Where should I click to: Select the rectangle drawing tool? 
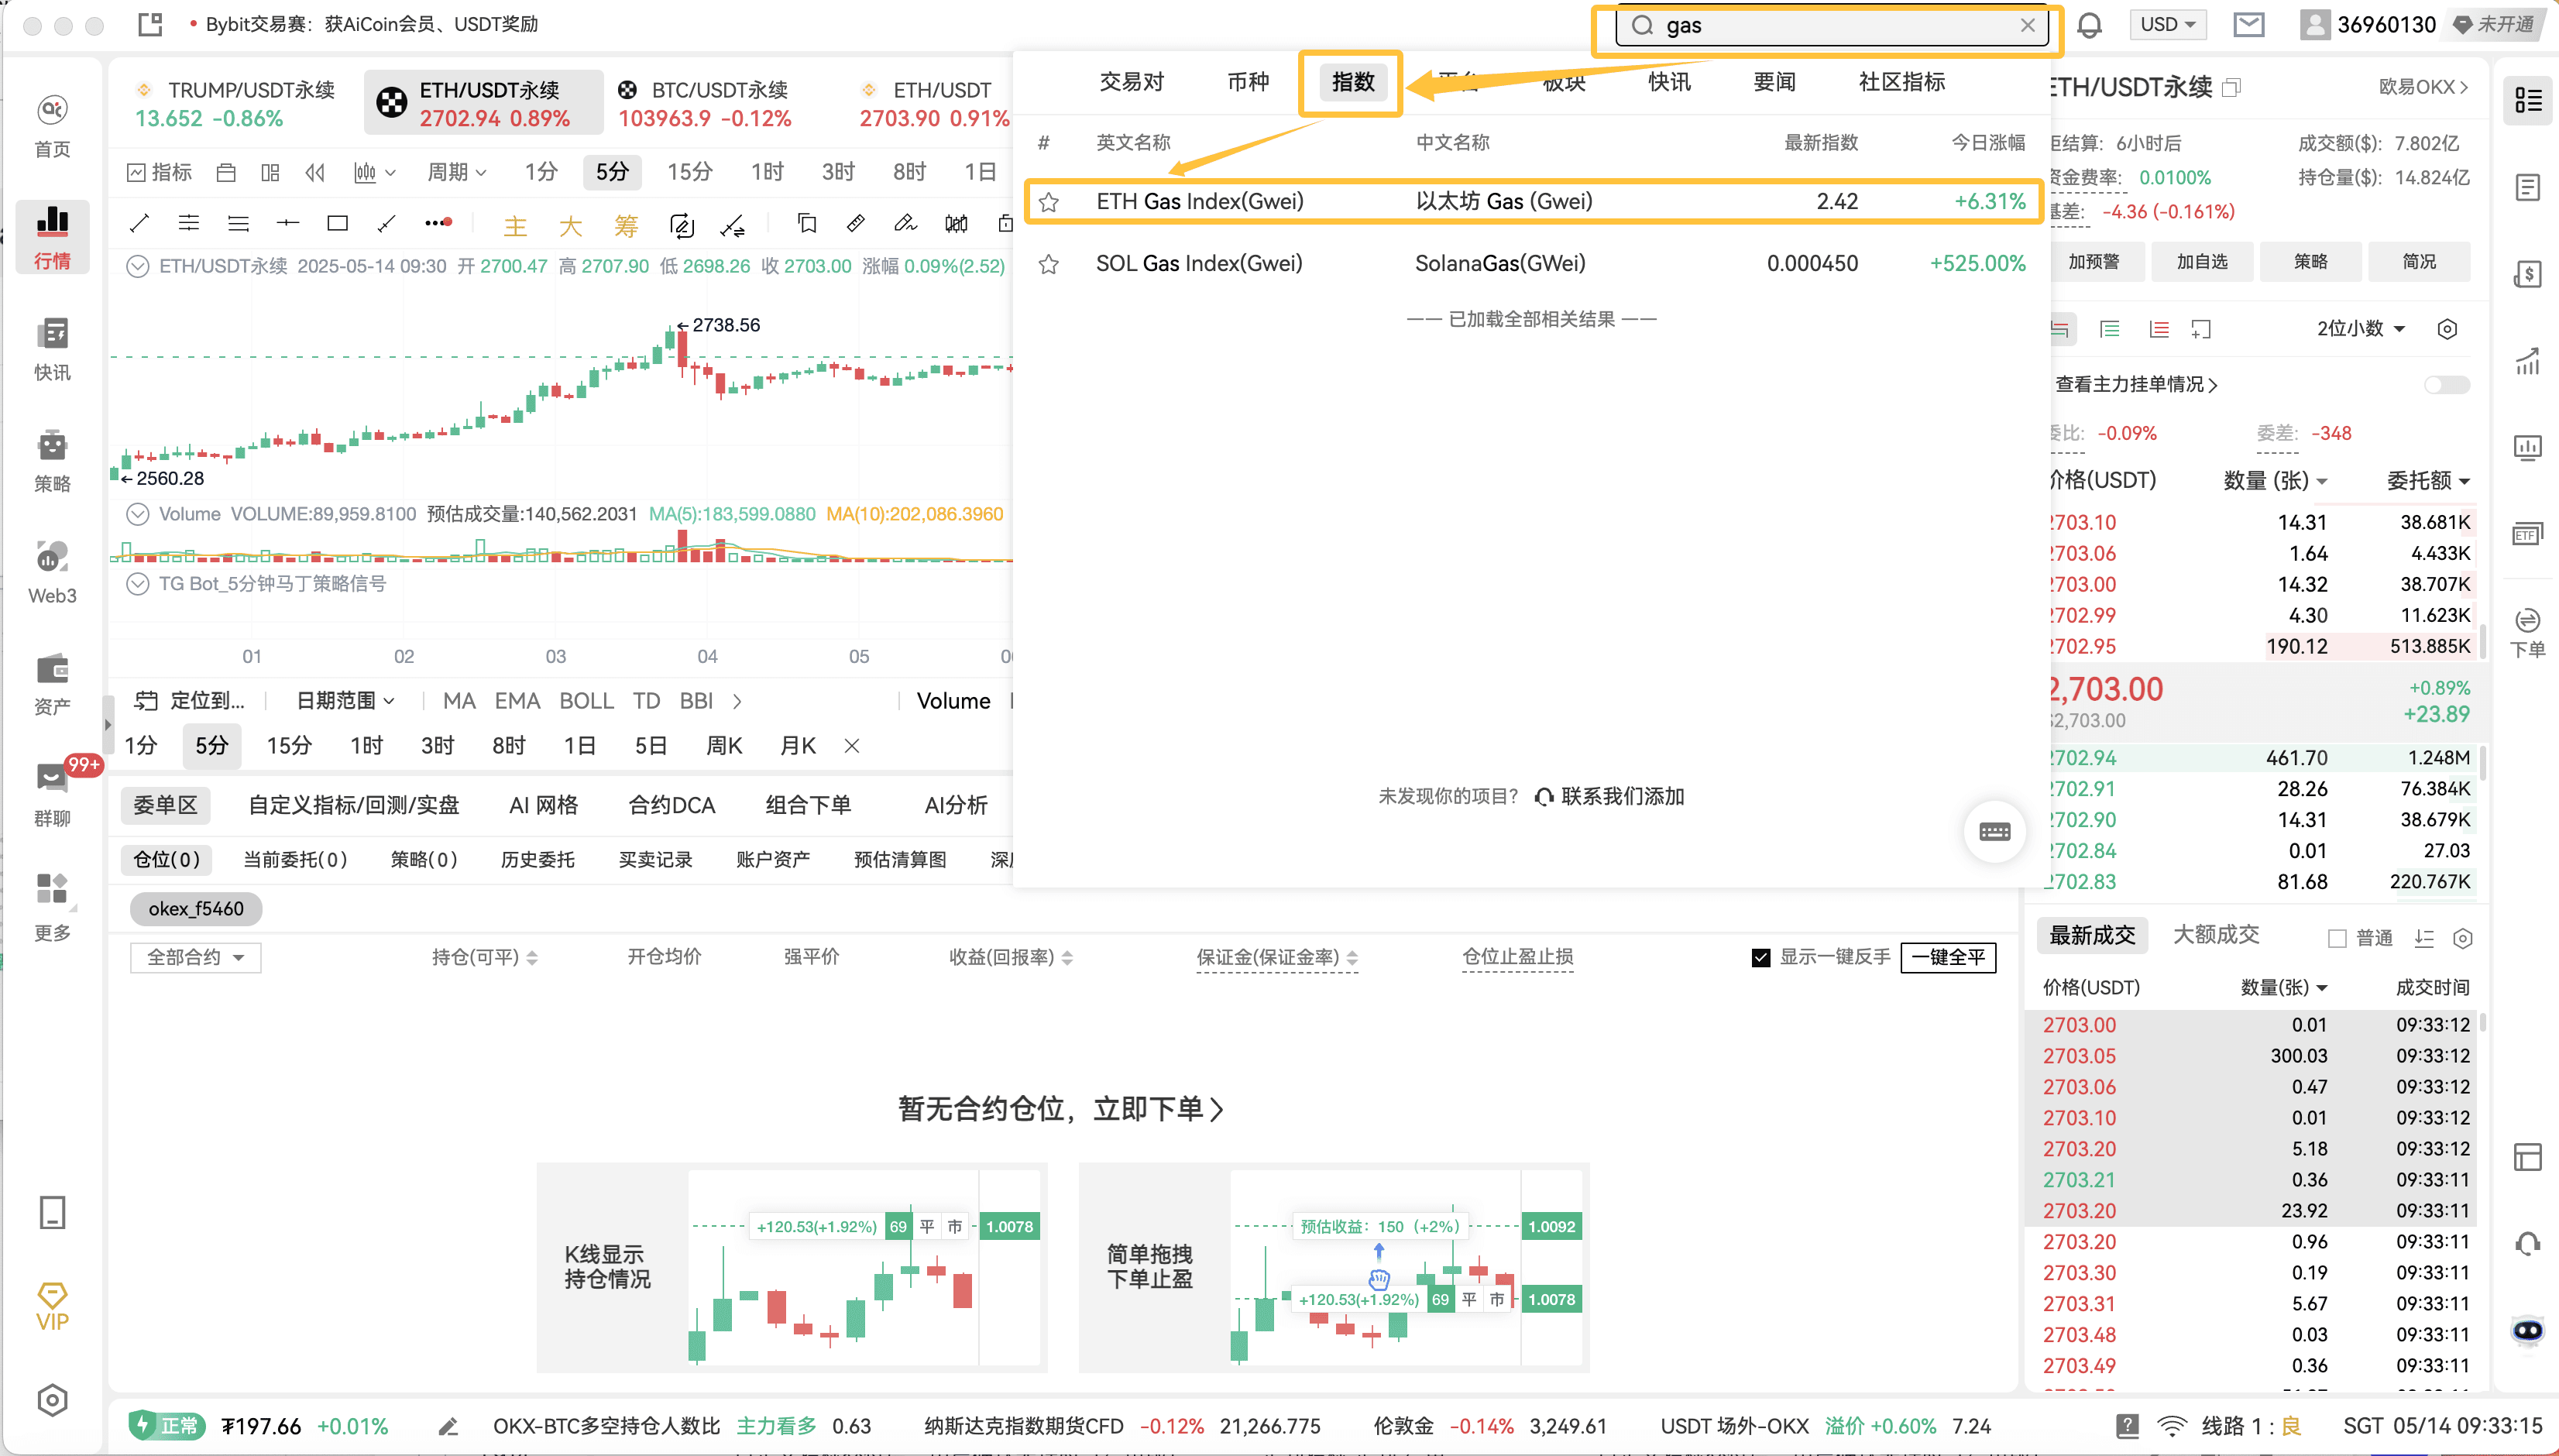[x=337, y=223]
